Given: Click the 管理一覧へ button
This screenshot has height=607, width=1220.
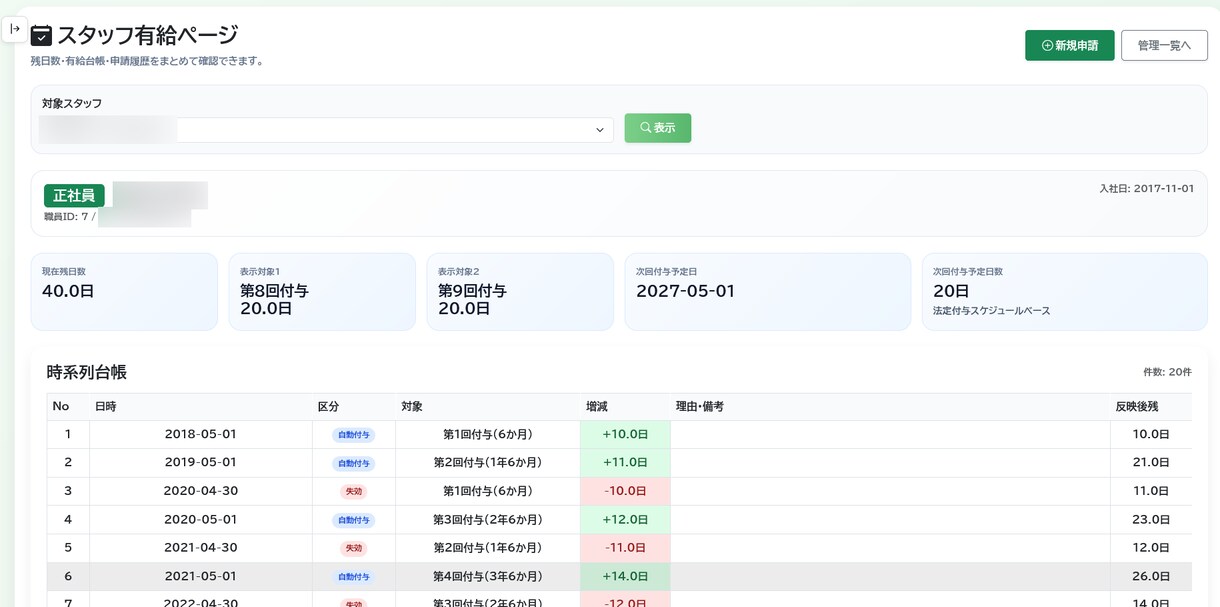Looking at the screenshot, I should coord(1164,45).
